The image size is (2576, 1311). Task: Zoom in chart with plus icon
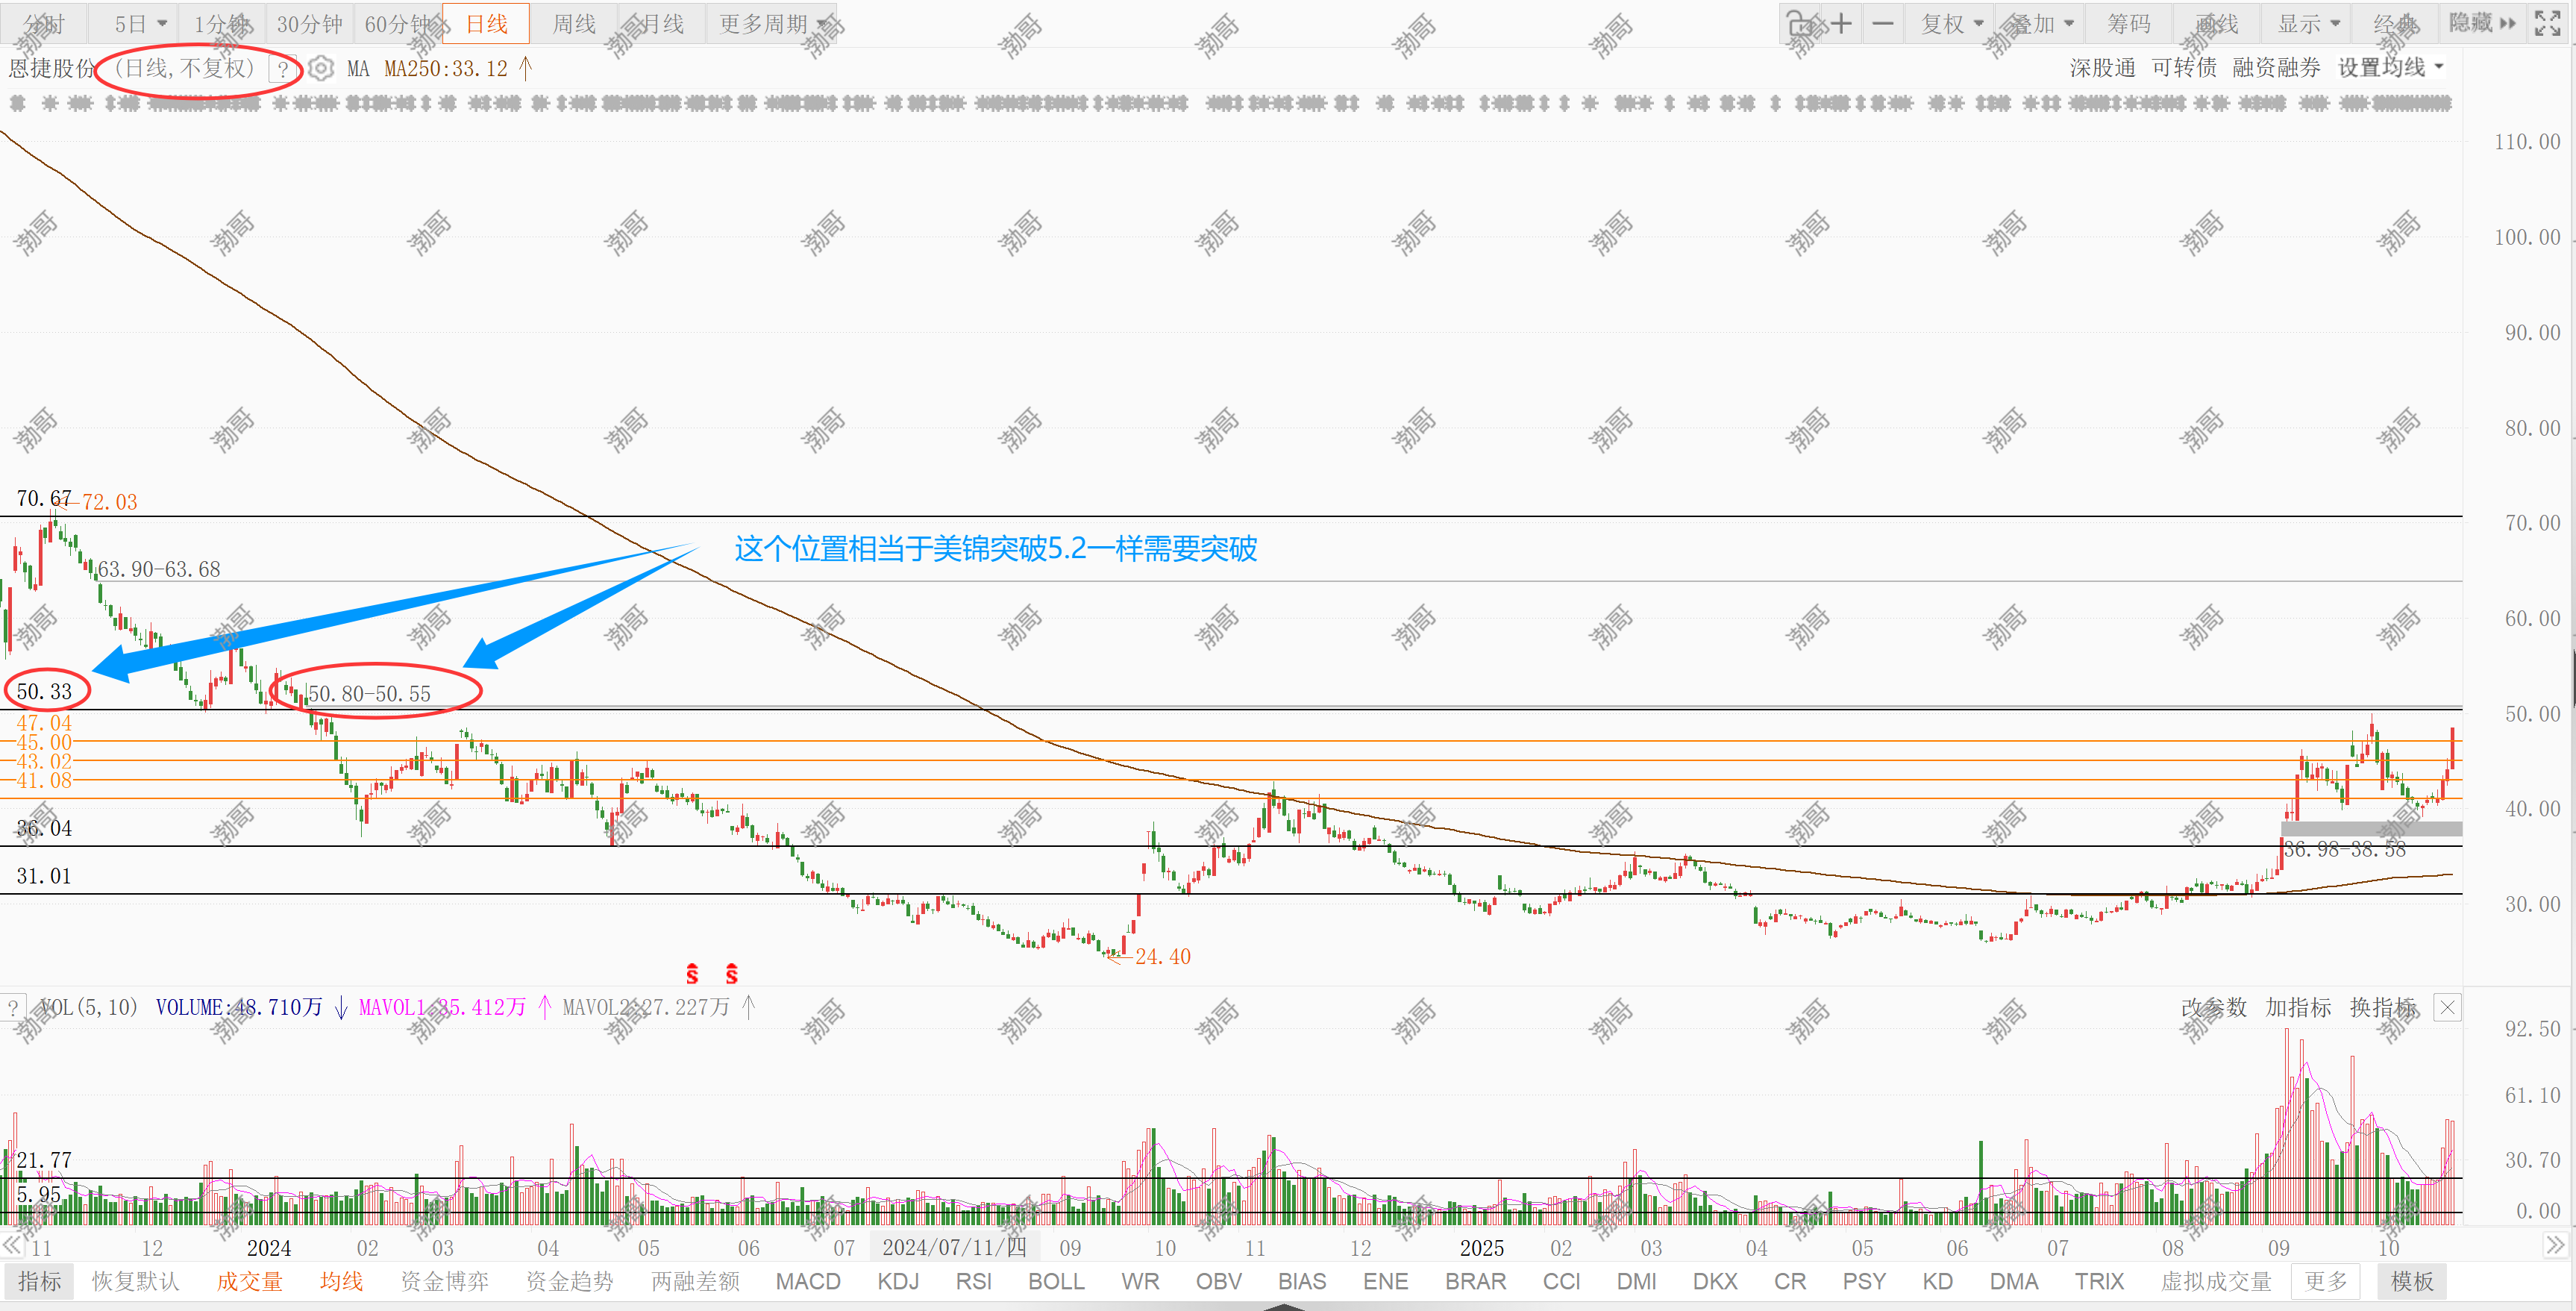[1841, 23]
